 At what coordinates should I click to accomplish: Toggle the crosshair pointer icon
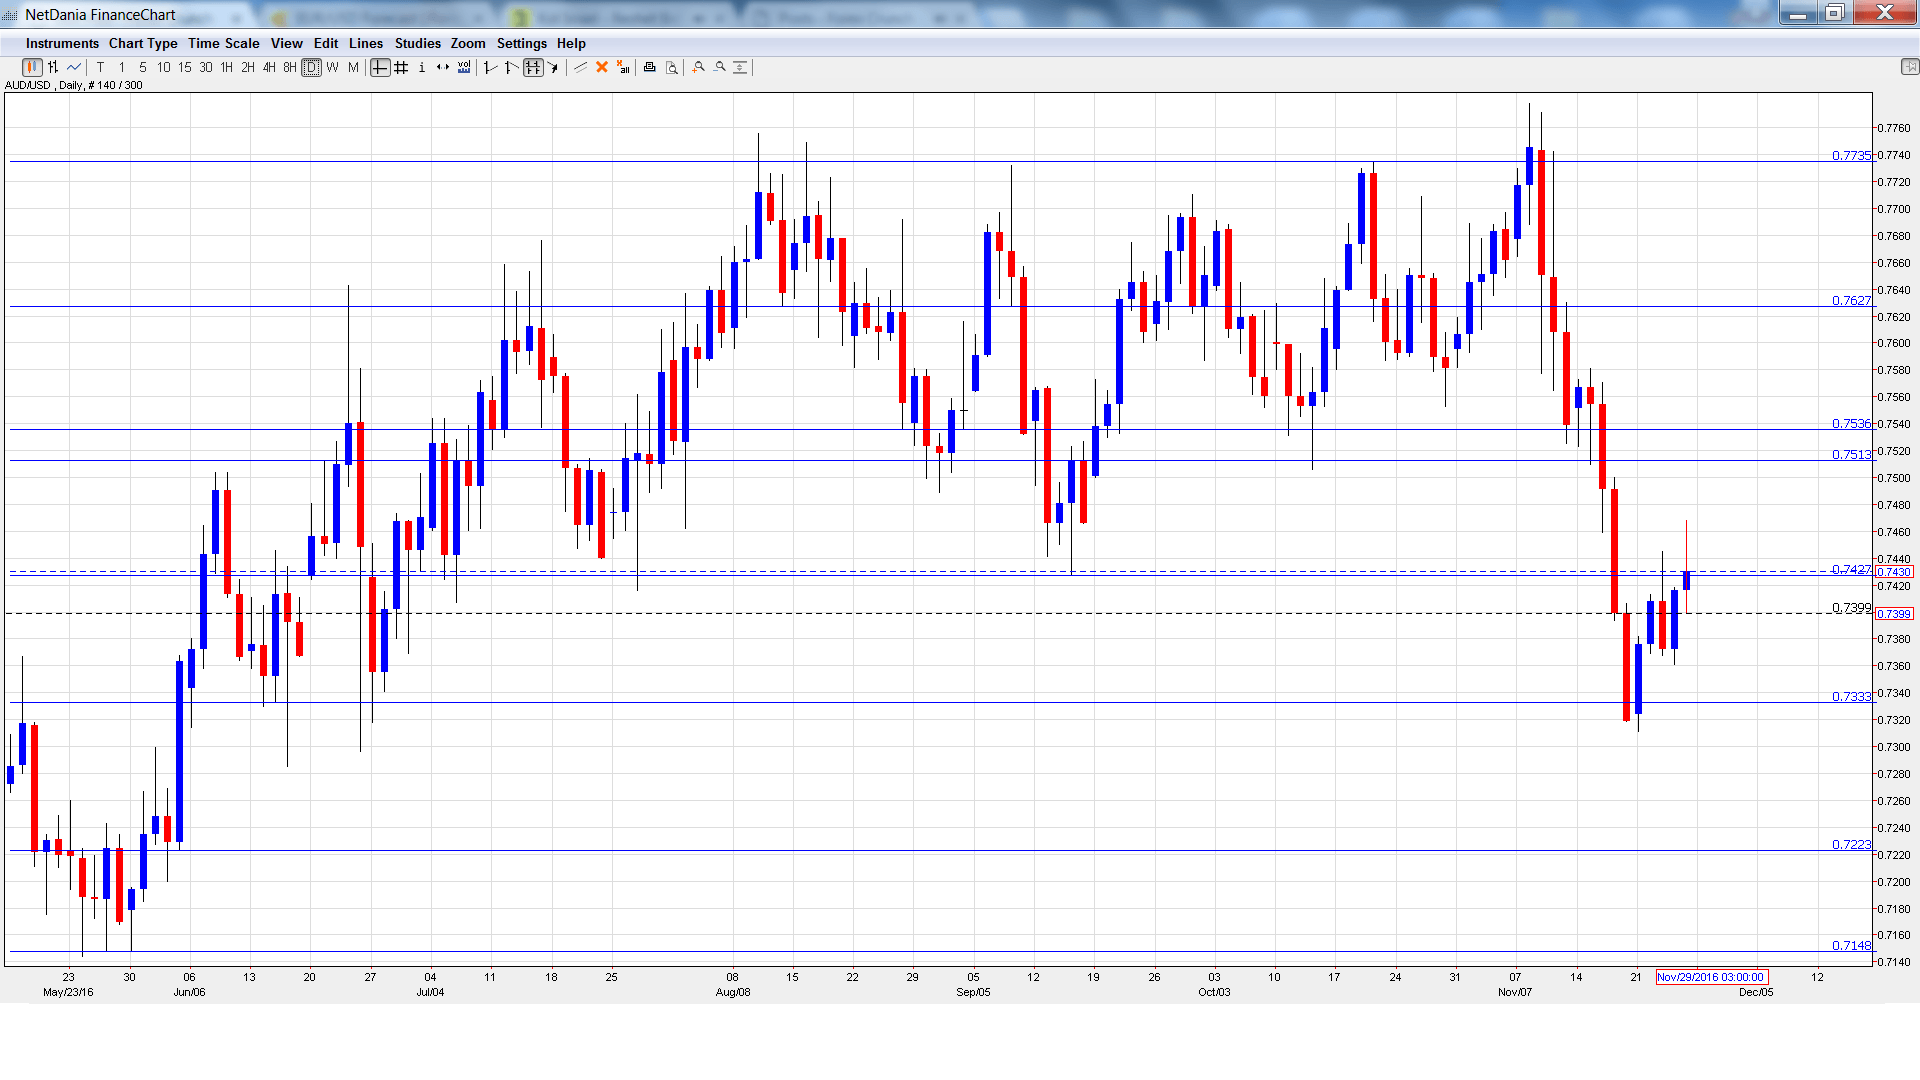coord(380,67)
